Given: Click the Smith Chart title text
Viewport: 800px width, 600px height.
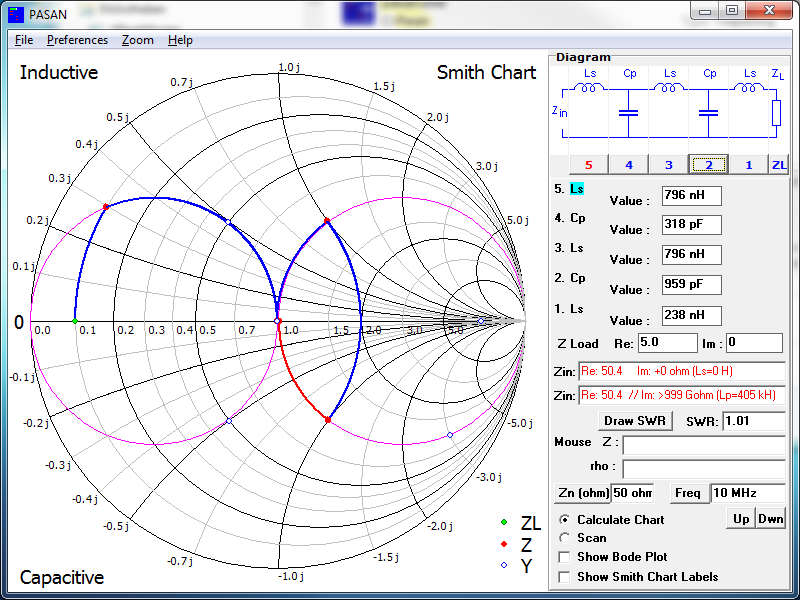Looking at the screenshot, I should coord(486,72).
